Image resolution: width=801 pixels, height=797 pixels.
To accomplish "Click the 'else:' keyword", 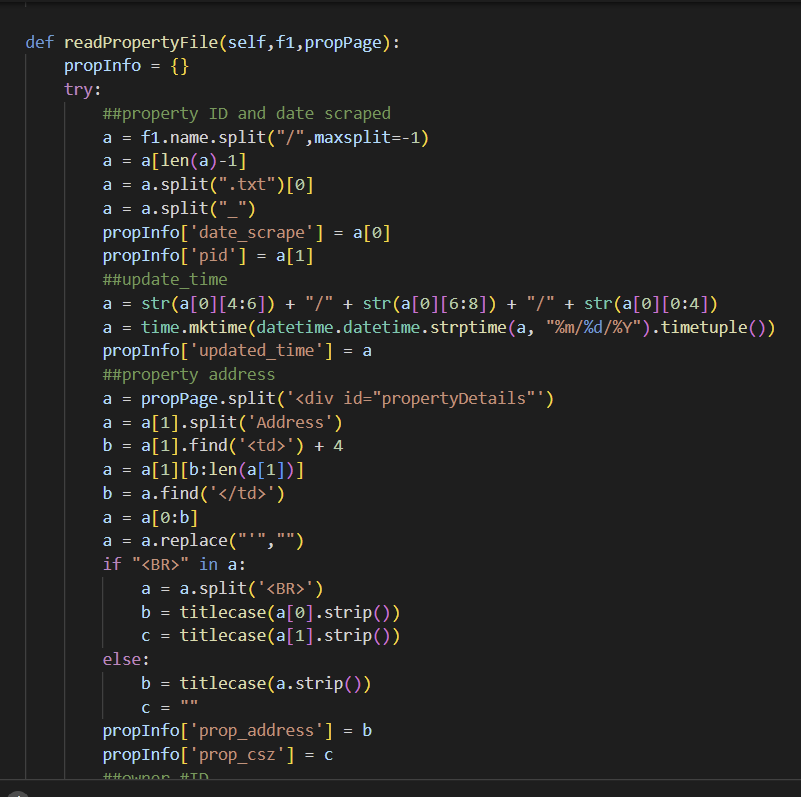I will pos(125,660).
